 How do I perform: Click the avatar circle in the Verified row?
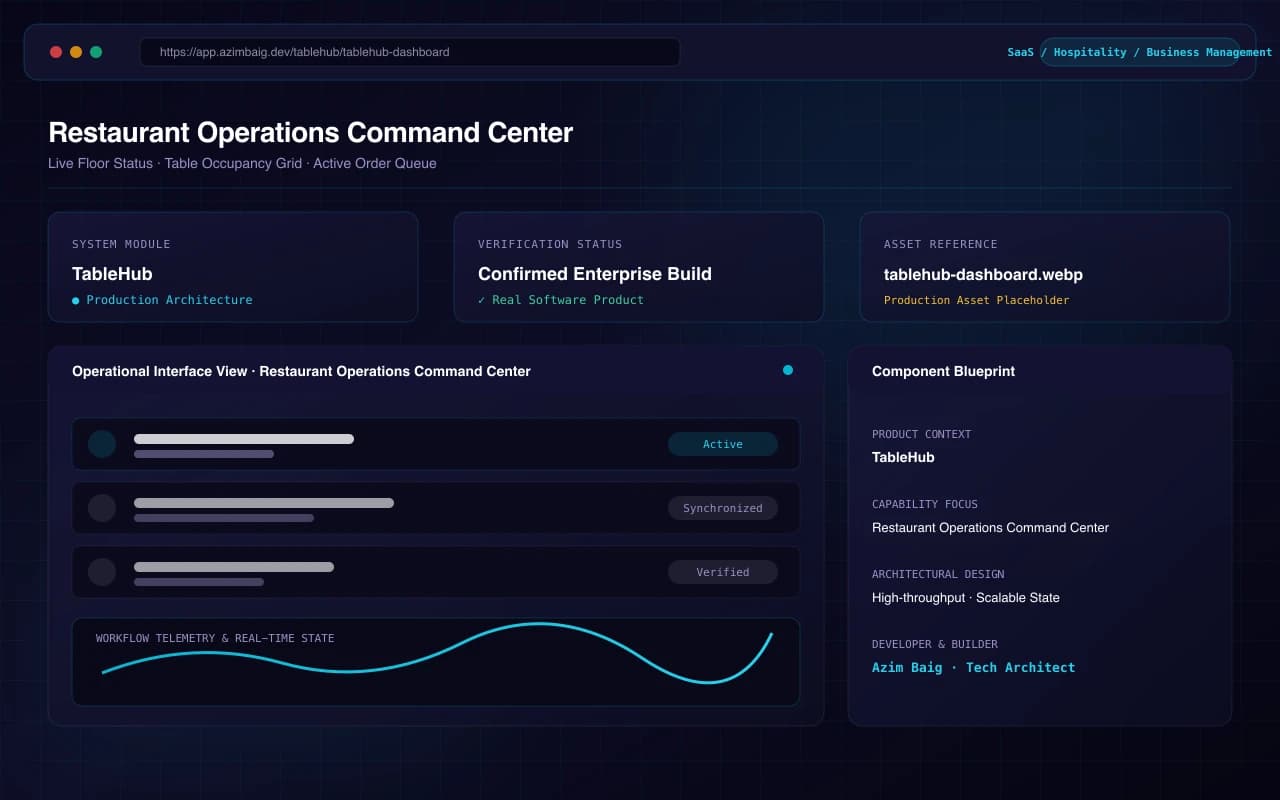click(x=102, y=572)
